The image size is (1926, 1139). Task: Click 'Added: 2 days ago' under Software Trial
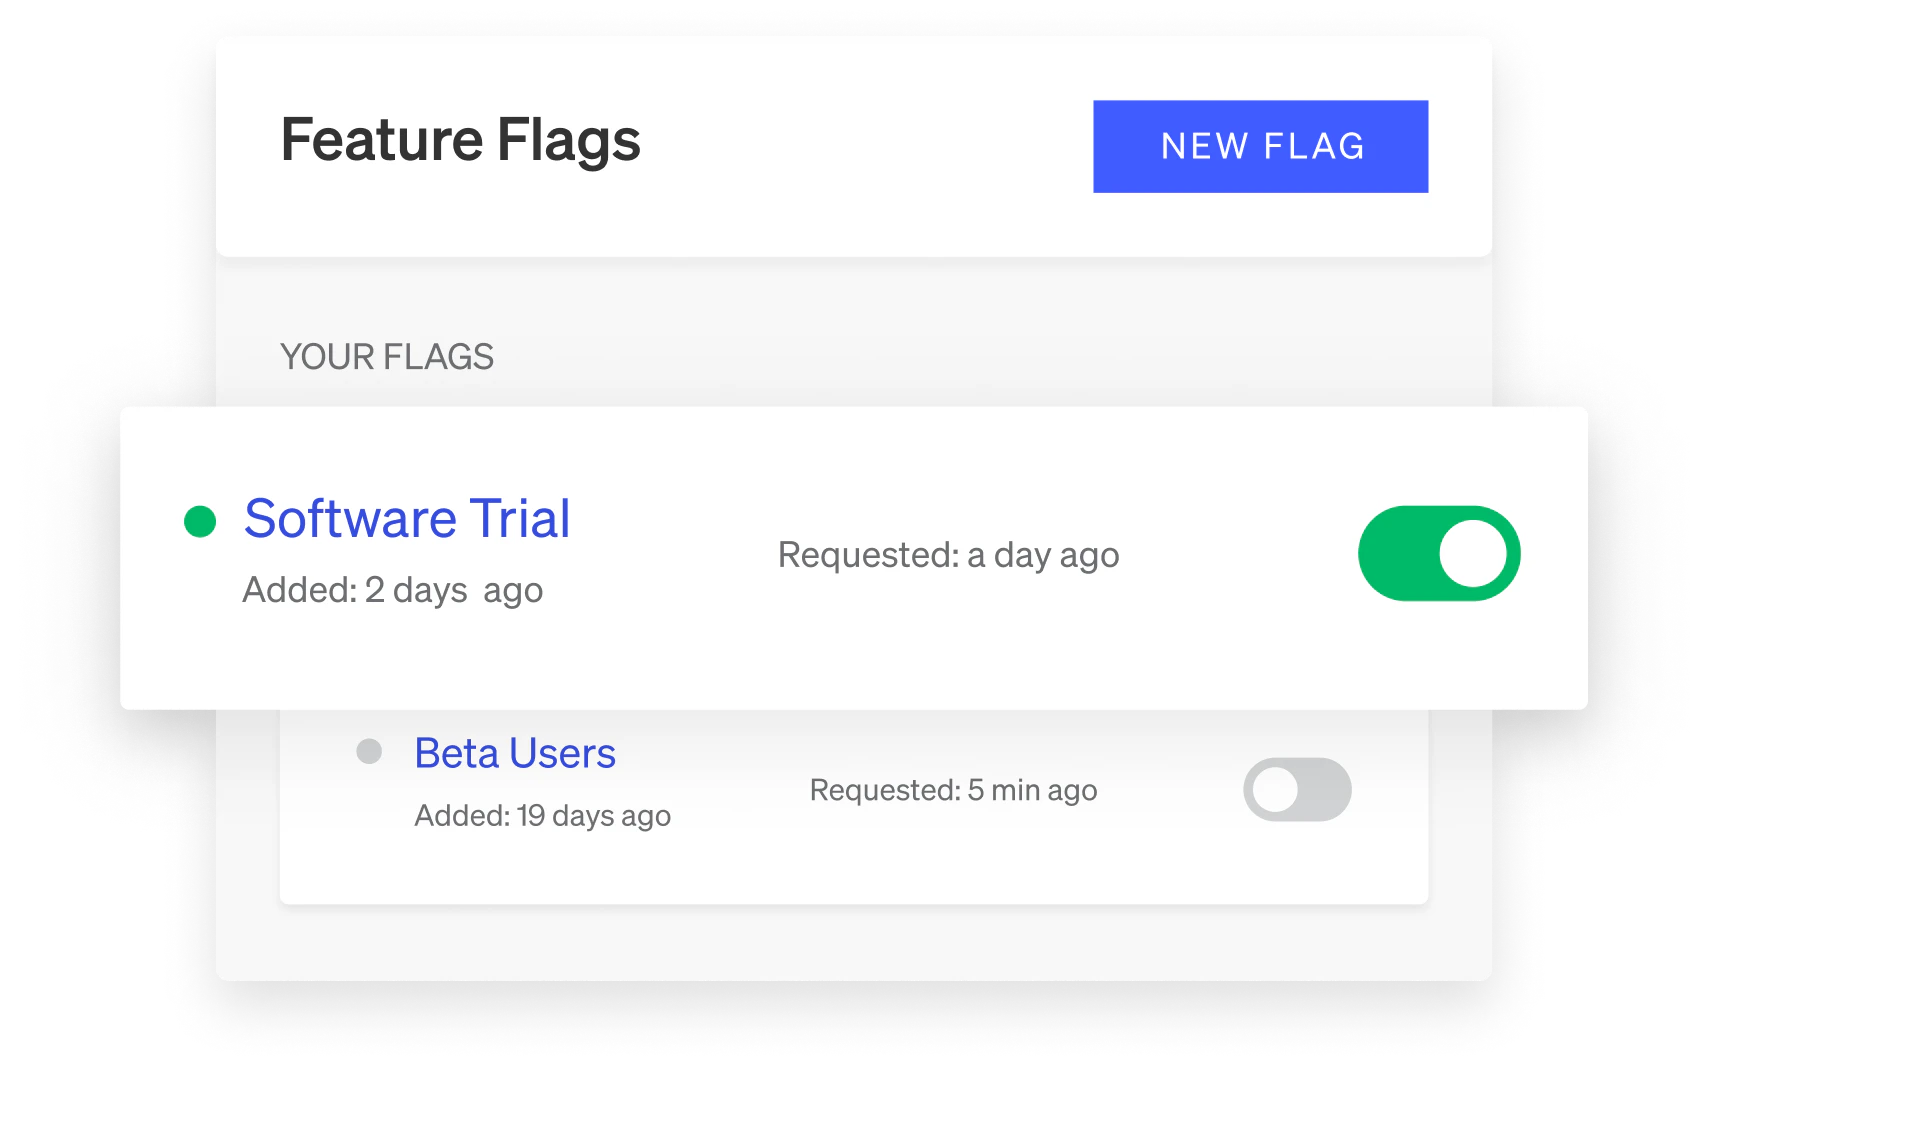392,590
